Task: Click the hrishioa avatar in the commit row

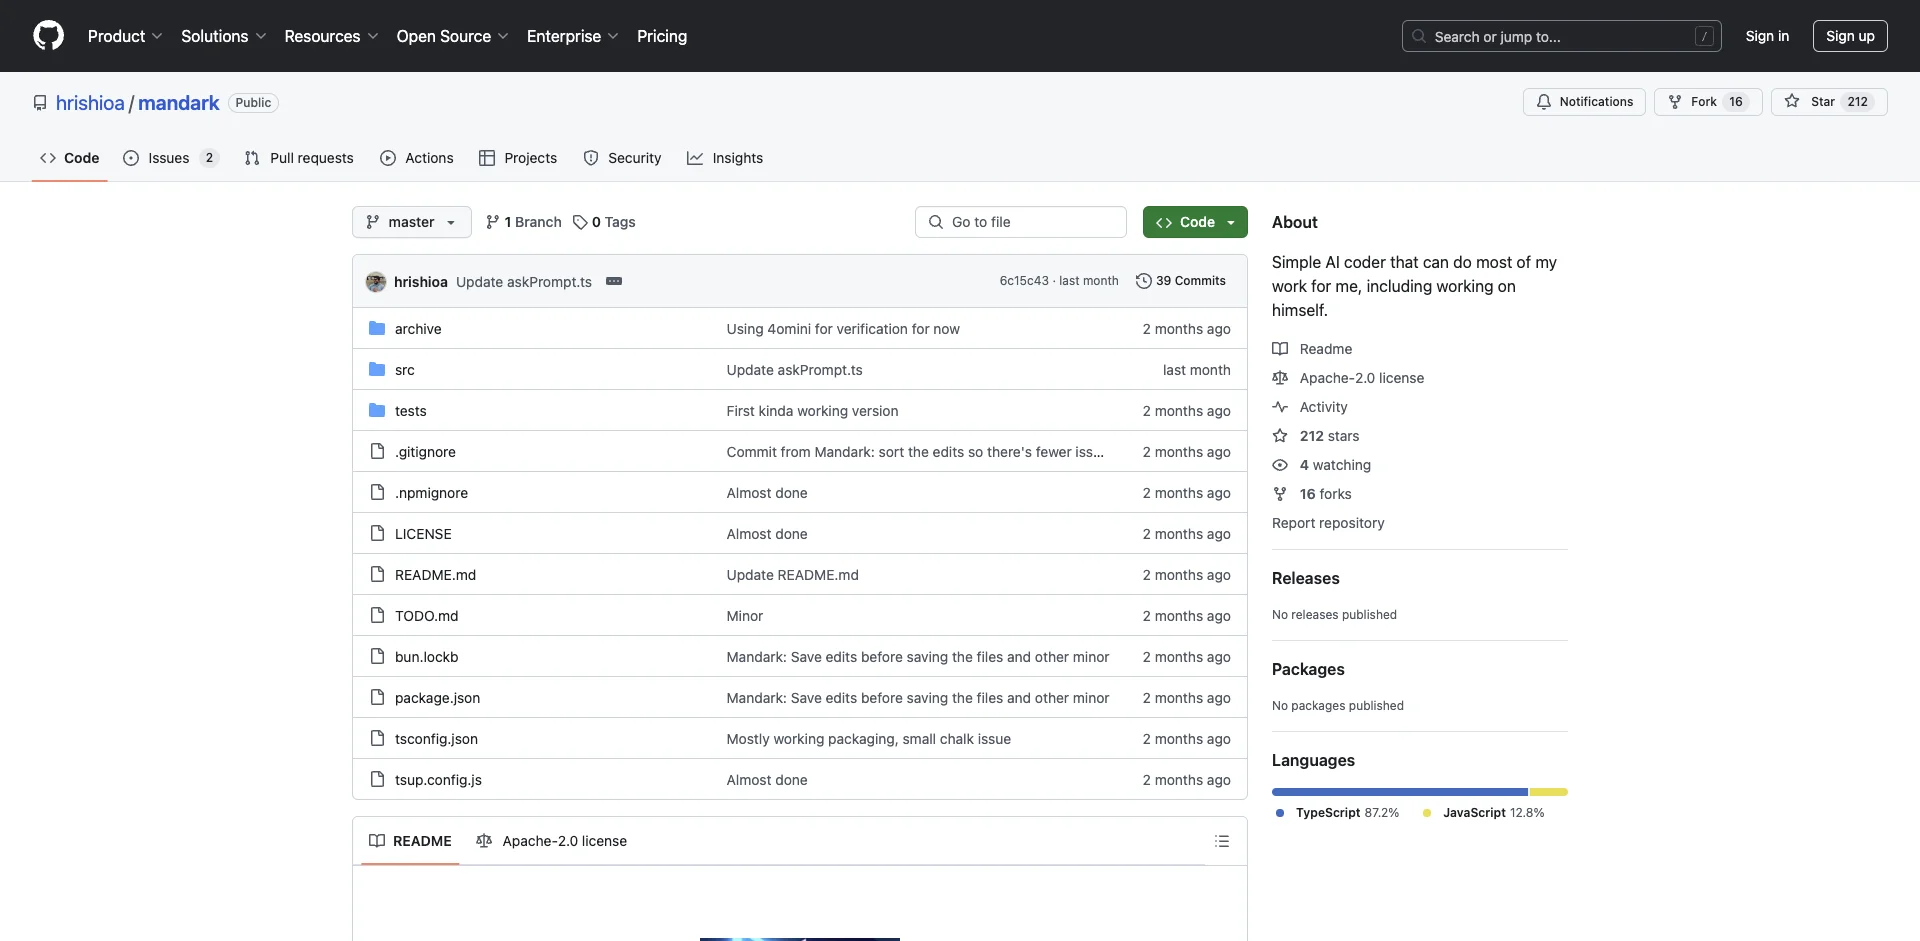Action: pyautogui.click(x=376, y=282)
